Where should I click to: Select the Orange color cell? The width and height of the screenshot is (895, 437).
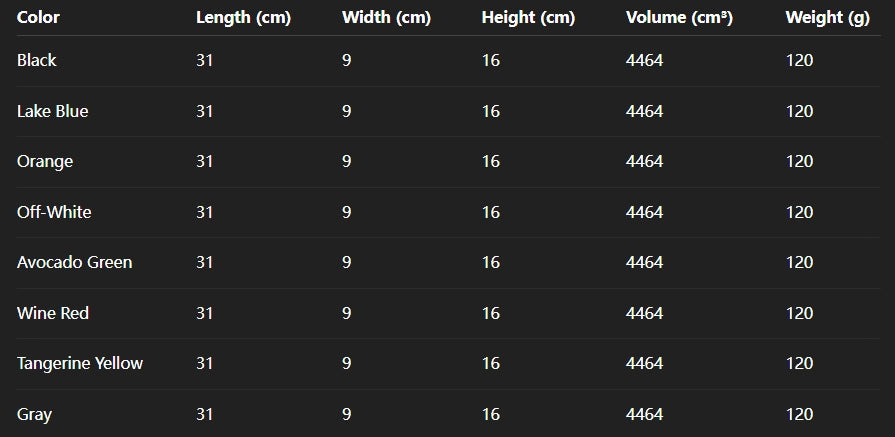tap(45, 161)
